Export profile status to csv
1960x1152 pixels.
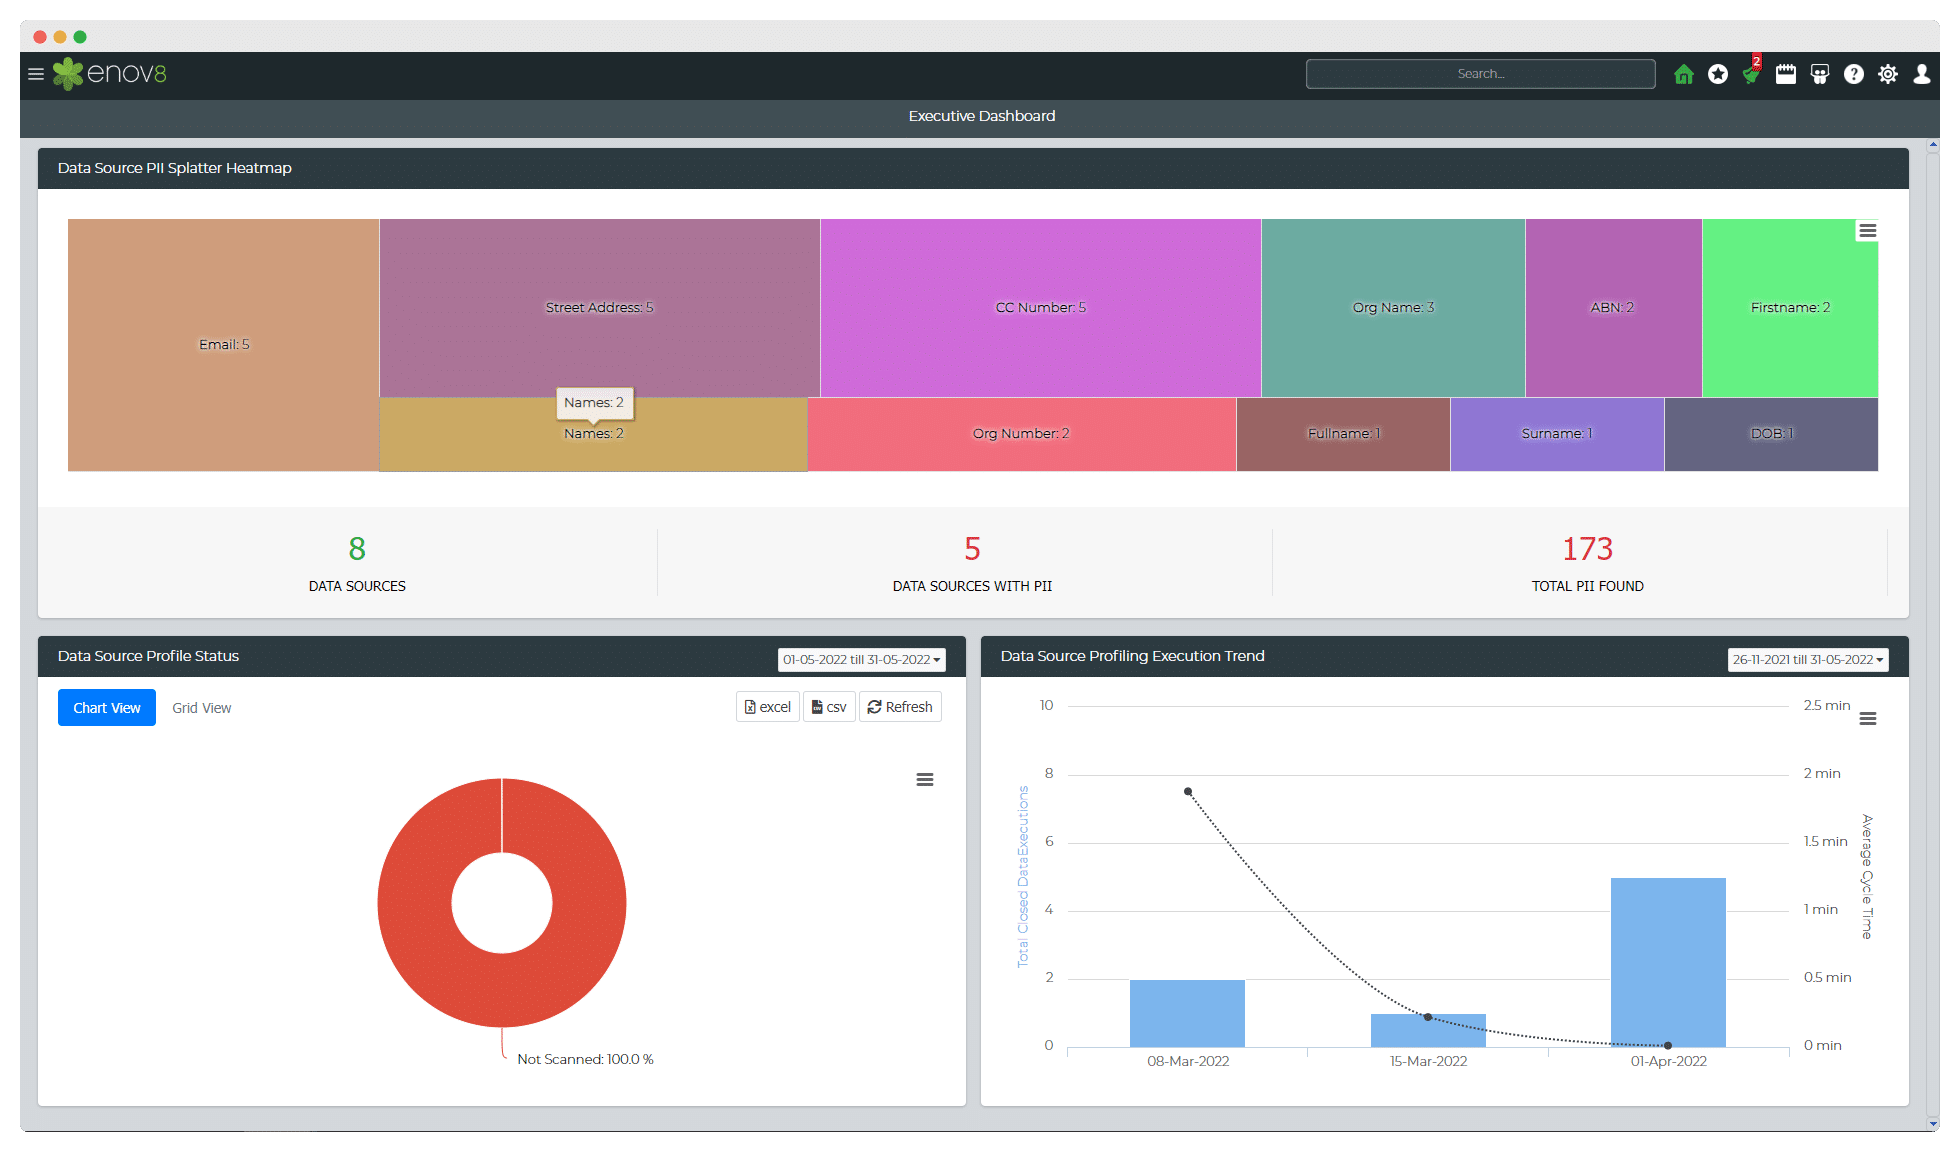pyautogui.click(x=829, y=707)
